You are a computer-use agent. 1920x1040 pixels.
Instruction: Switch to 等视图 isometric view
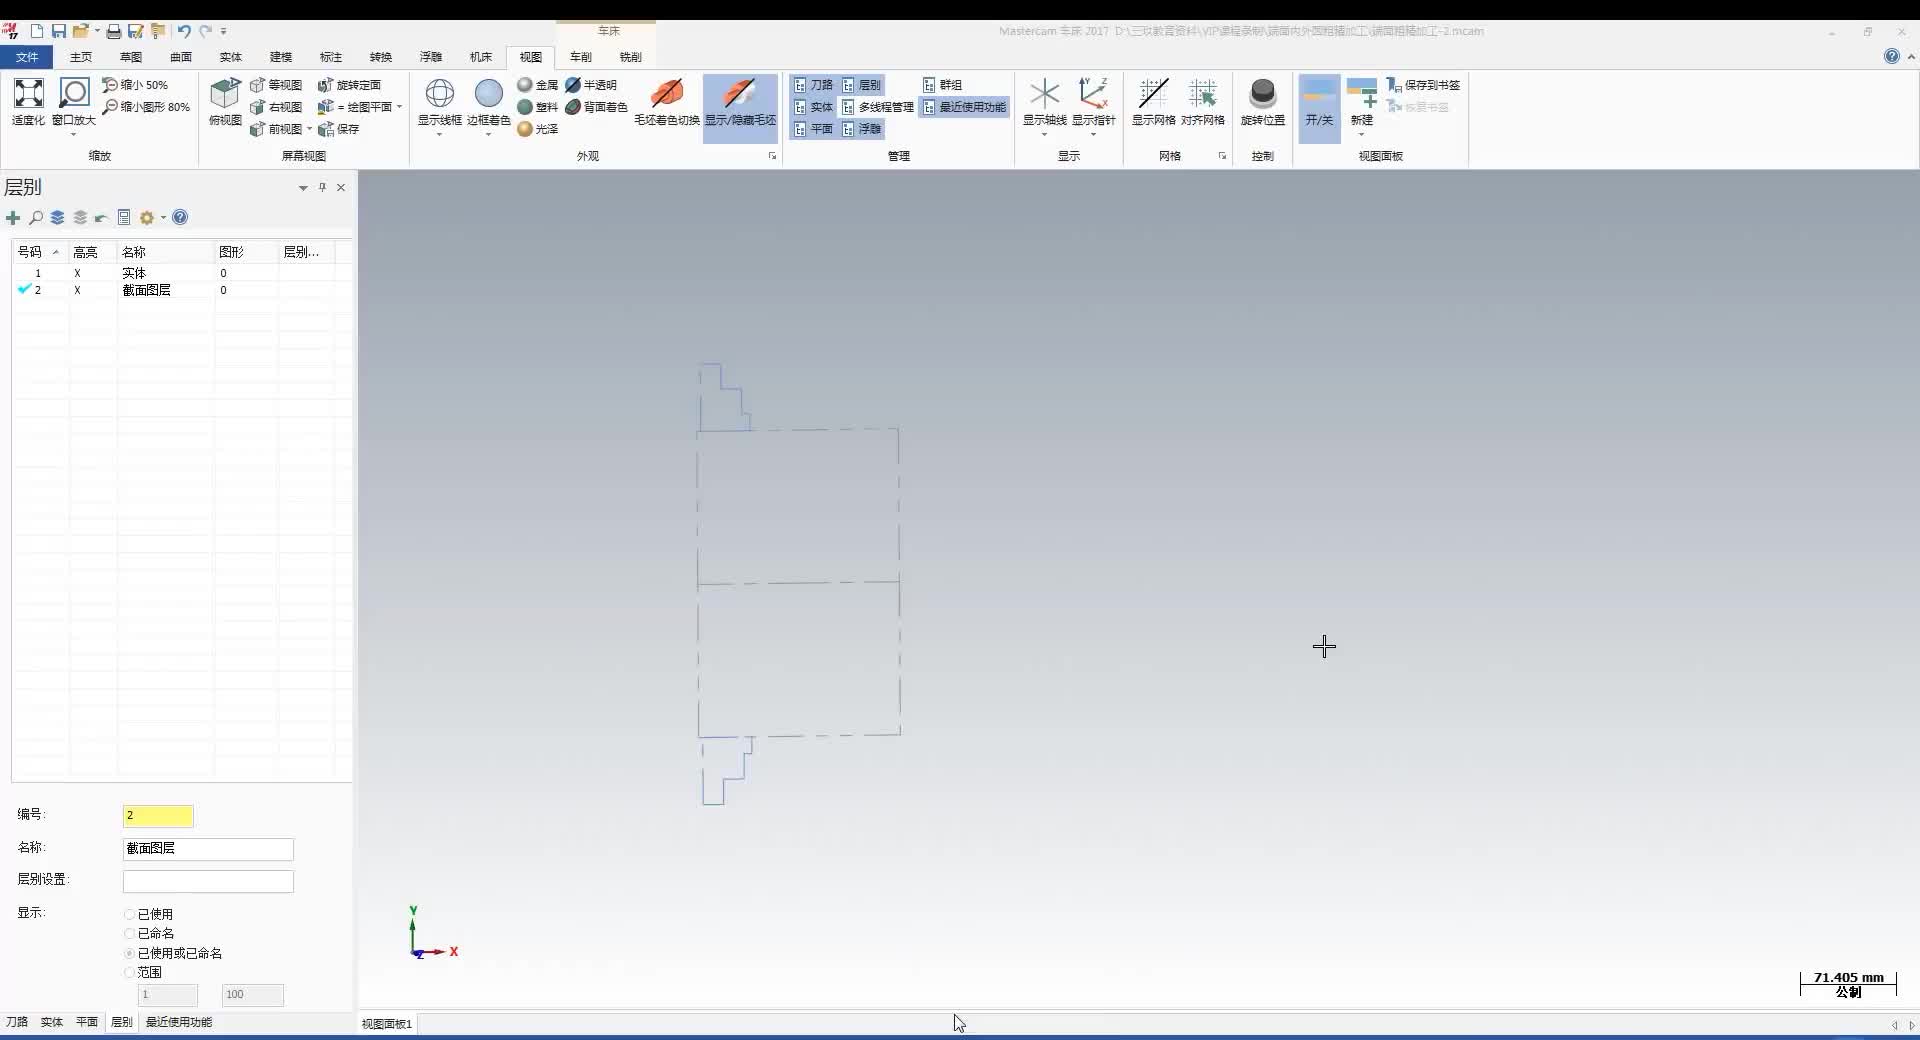[276, 85]
